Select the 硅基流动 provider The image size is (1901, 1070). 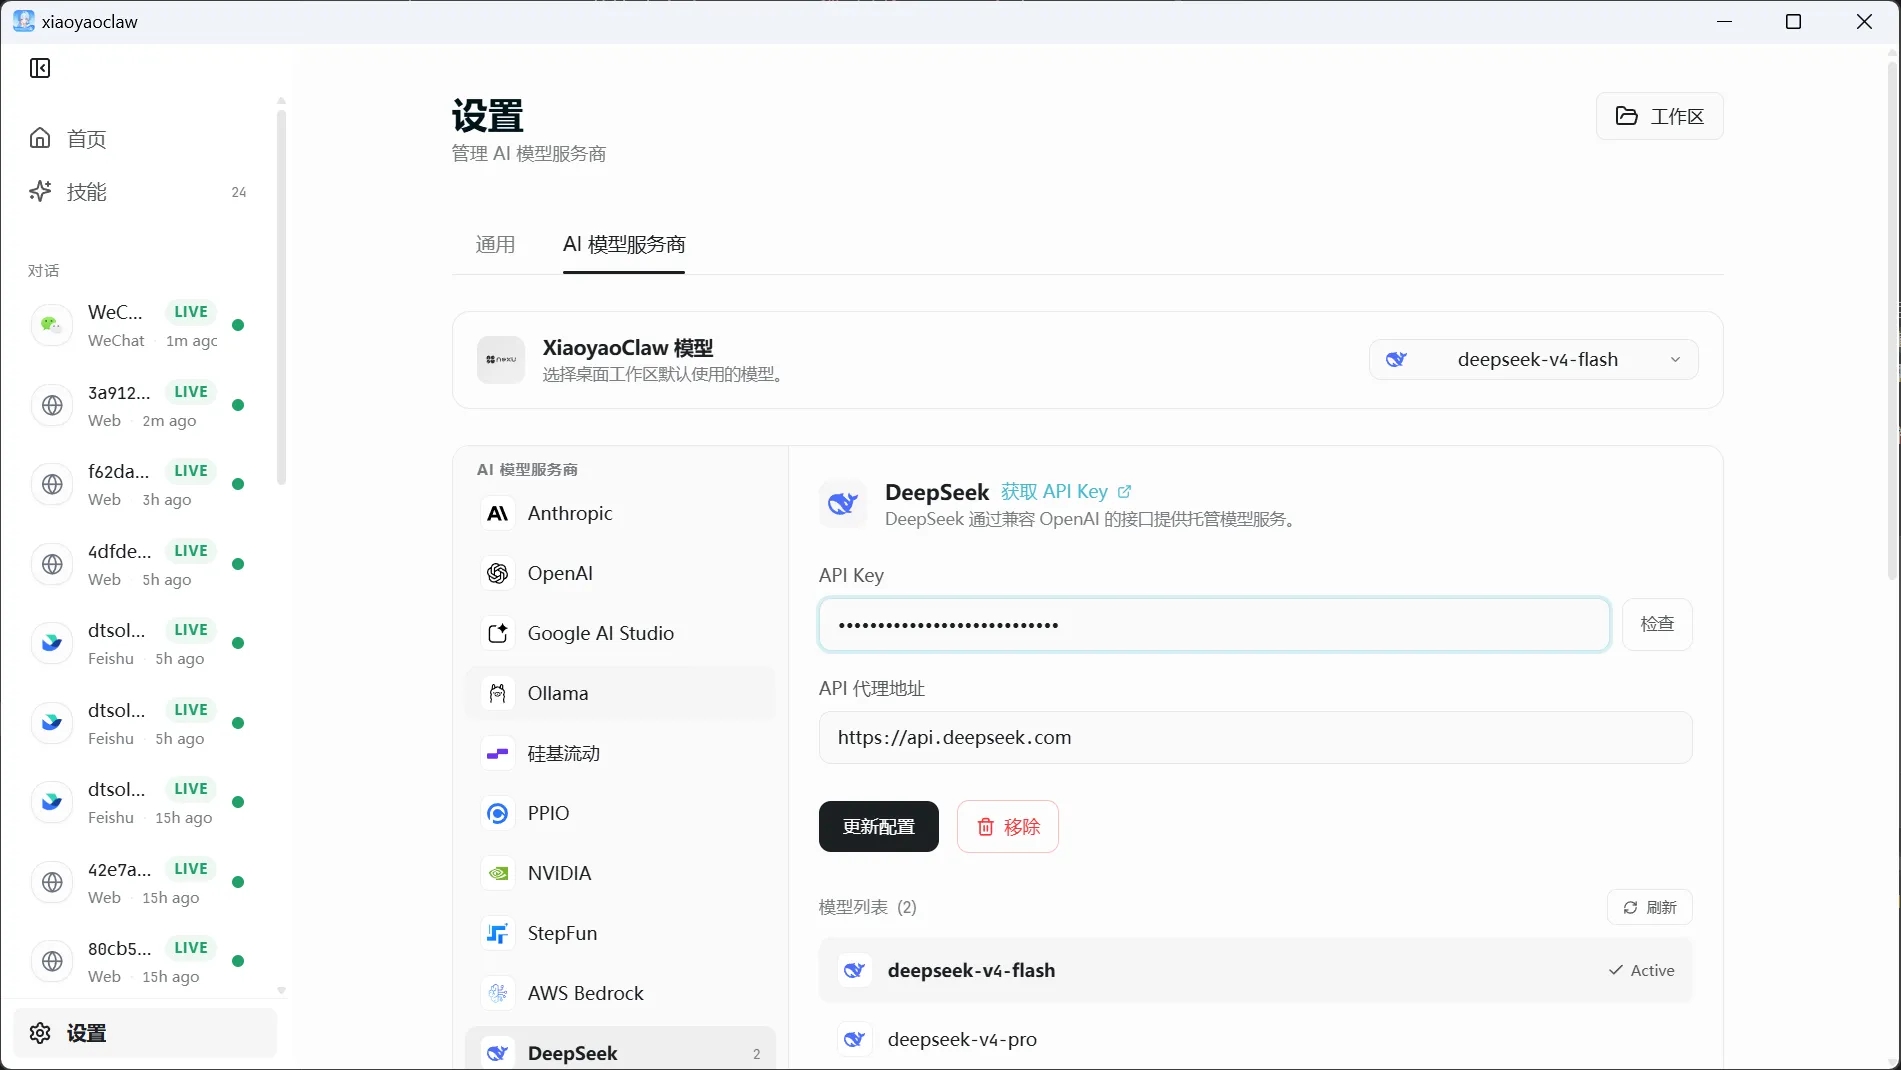pyautogui.click(x=620, y=753)
